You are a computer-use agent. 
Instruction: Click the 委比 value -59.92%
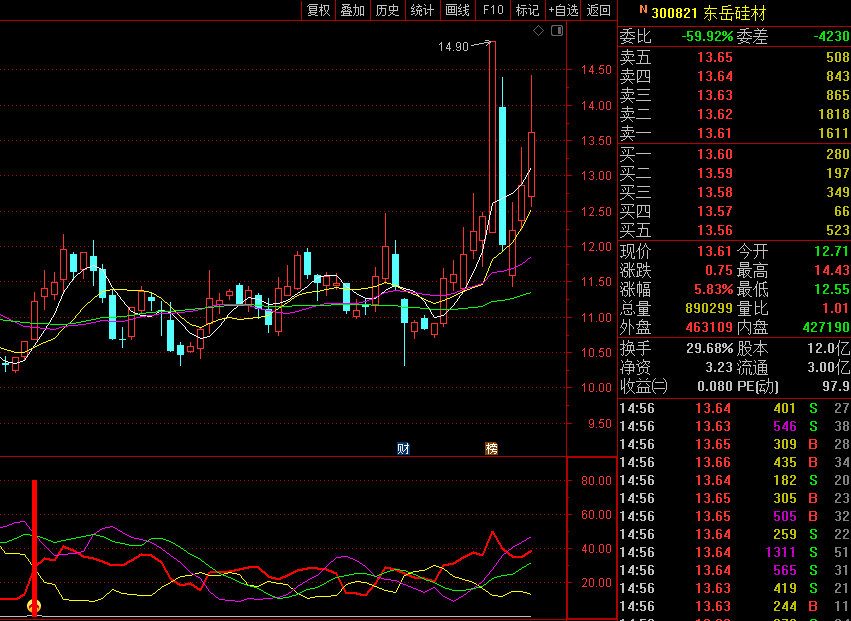click(x=707, y=36)
